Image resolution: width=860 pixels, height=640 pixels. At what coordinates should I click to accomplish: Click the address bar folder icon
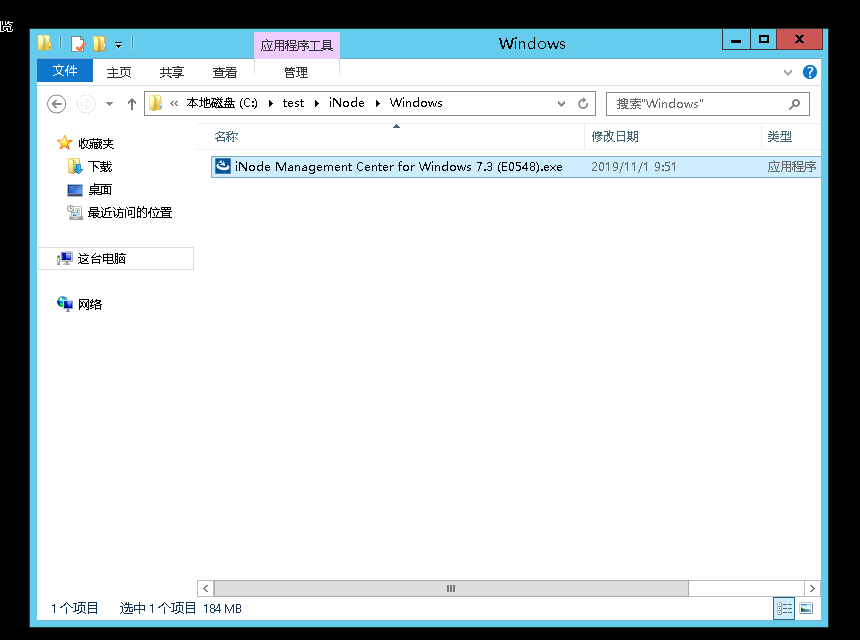[156, 103]
